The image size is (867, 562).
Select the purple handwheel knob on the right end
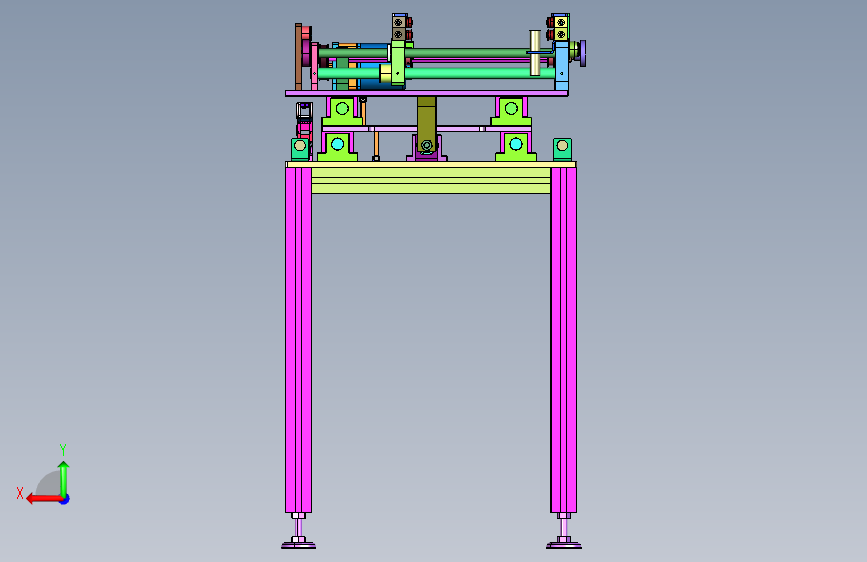coord(583,53)
